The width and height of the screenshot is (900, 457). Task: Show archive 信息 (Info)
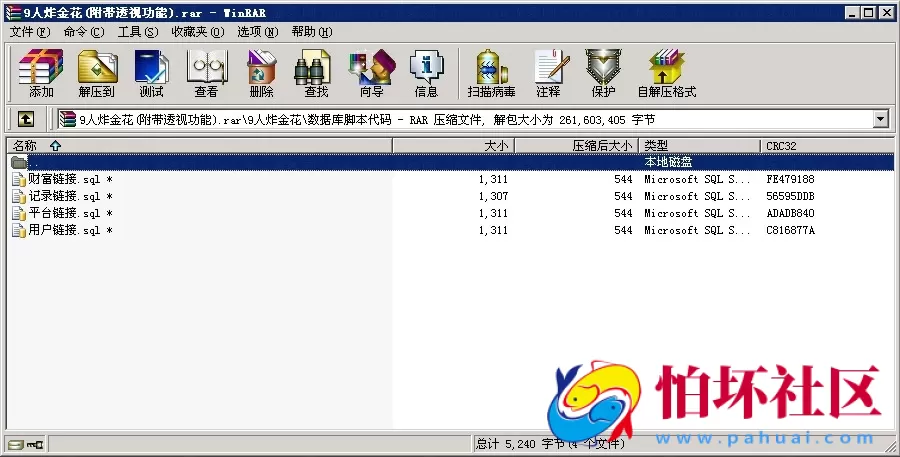tap(426, 73)
